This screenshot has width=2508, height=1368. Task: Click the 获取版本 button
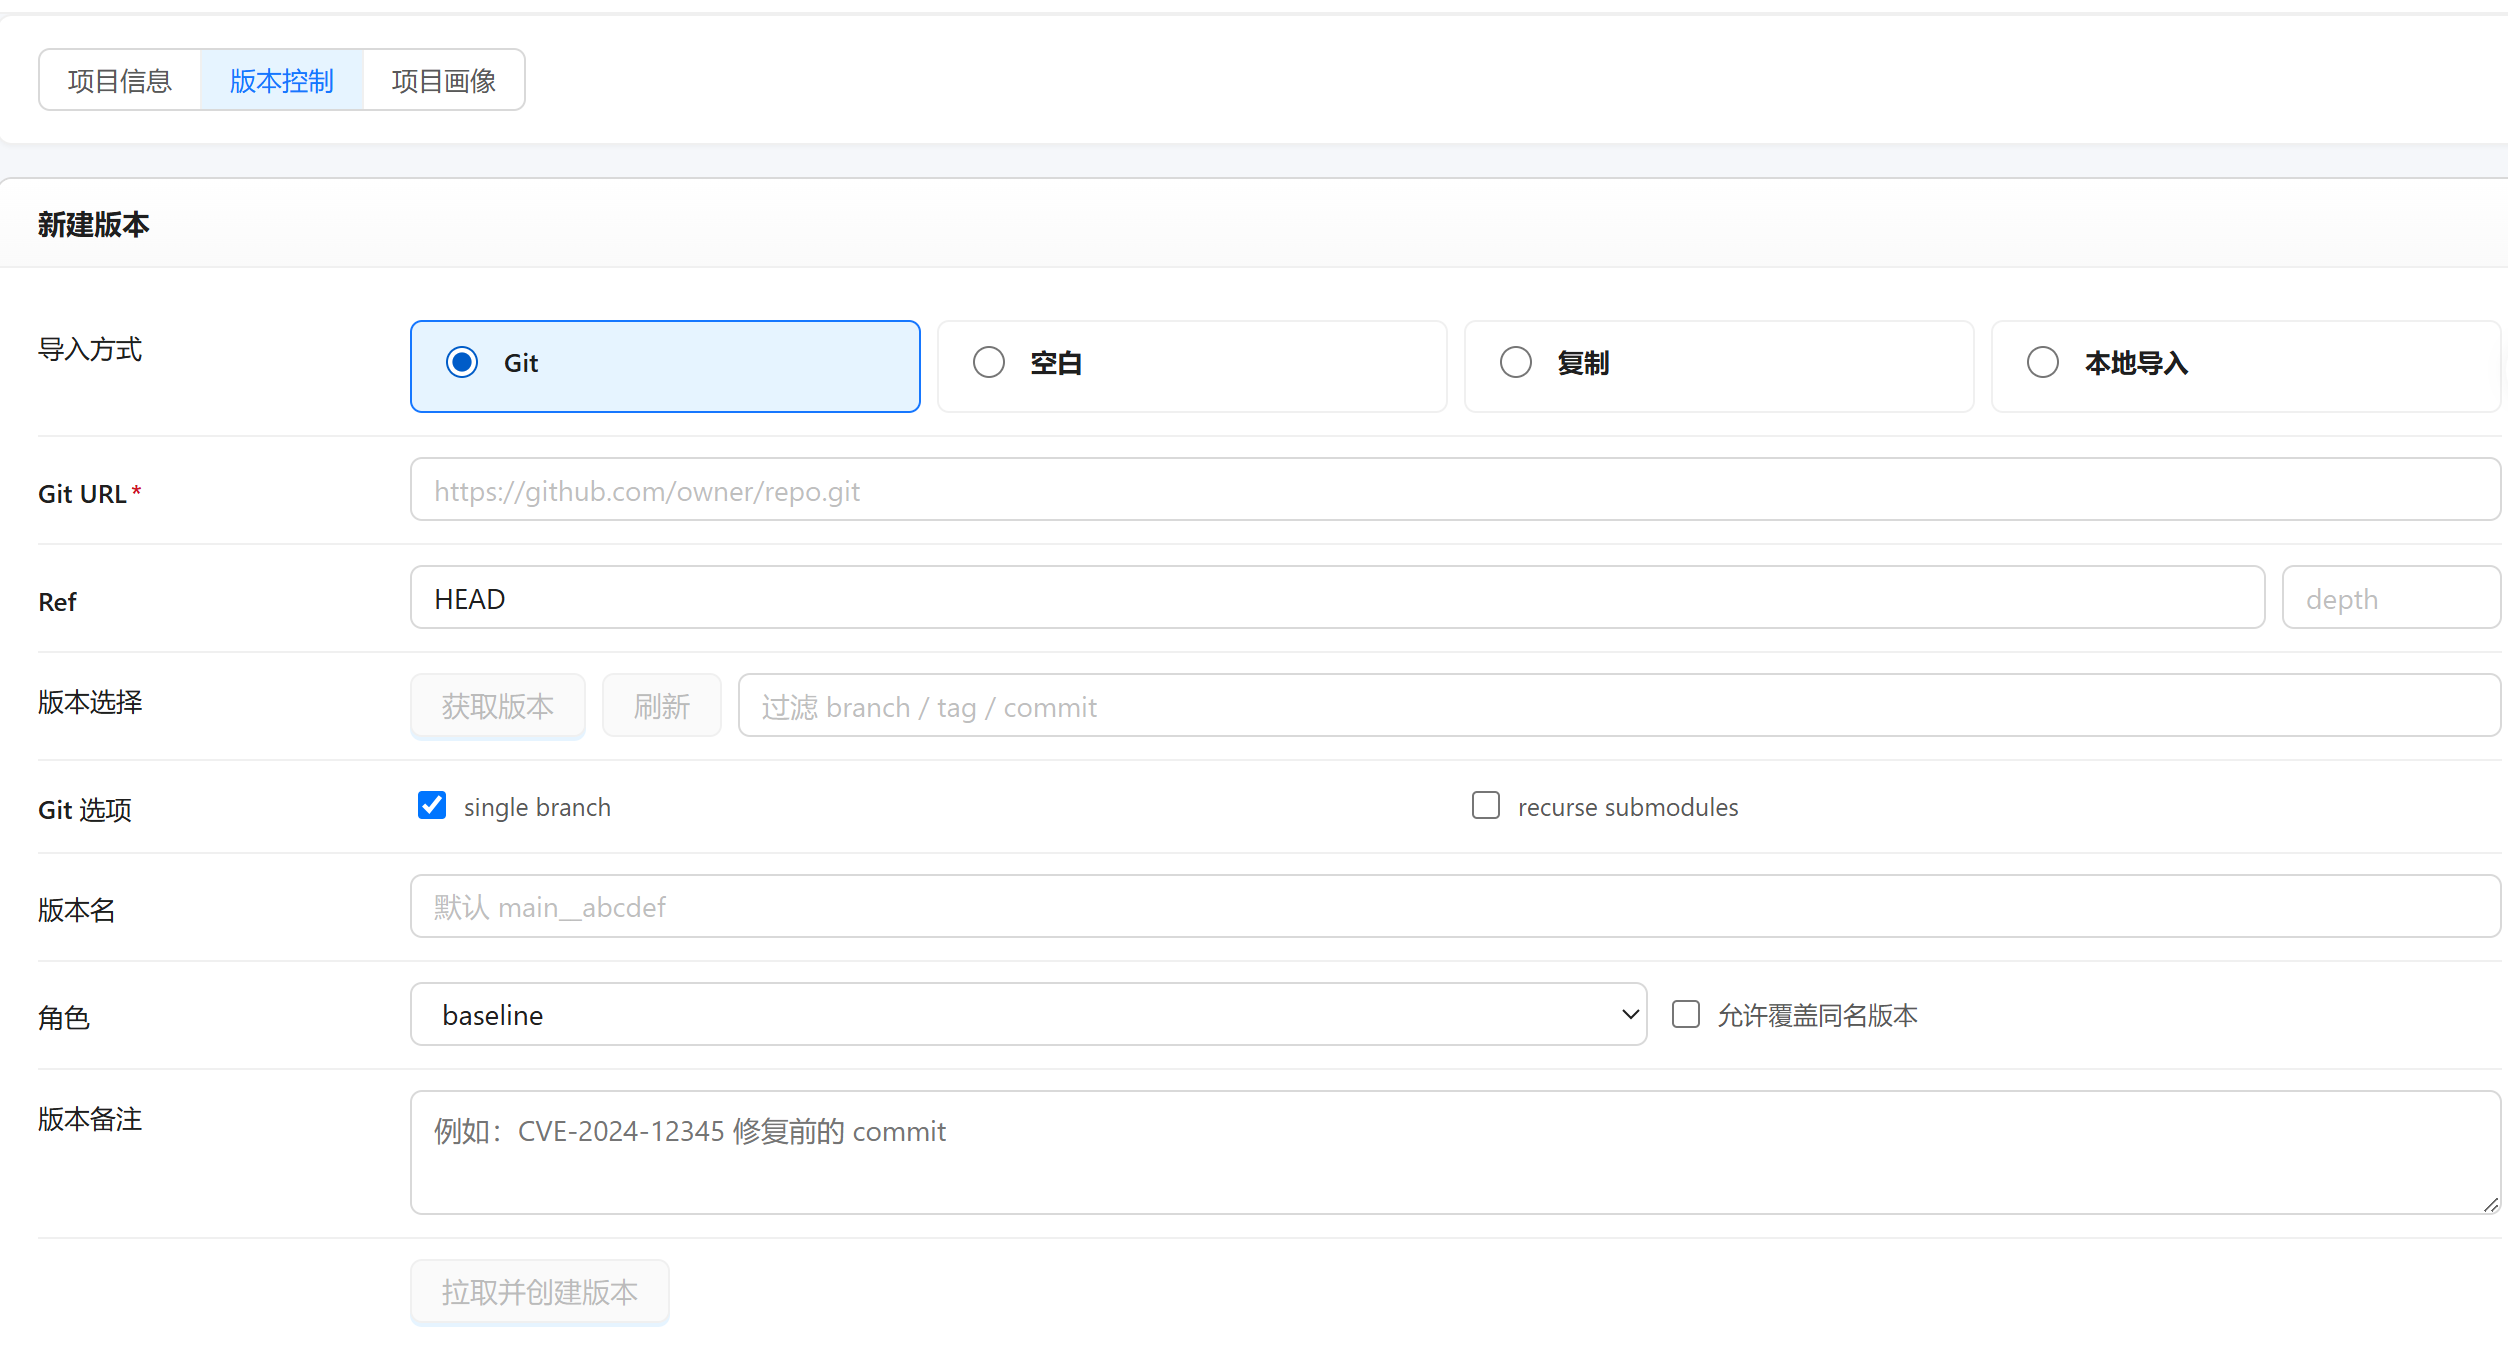click(x=498, y=706)
